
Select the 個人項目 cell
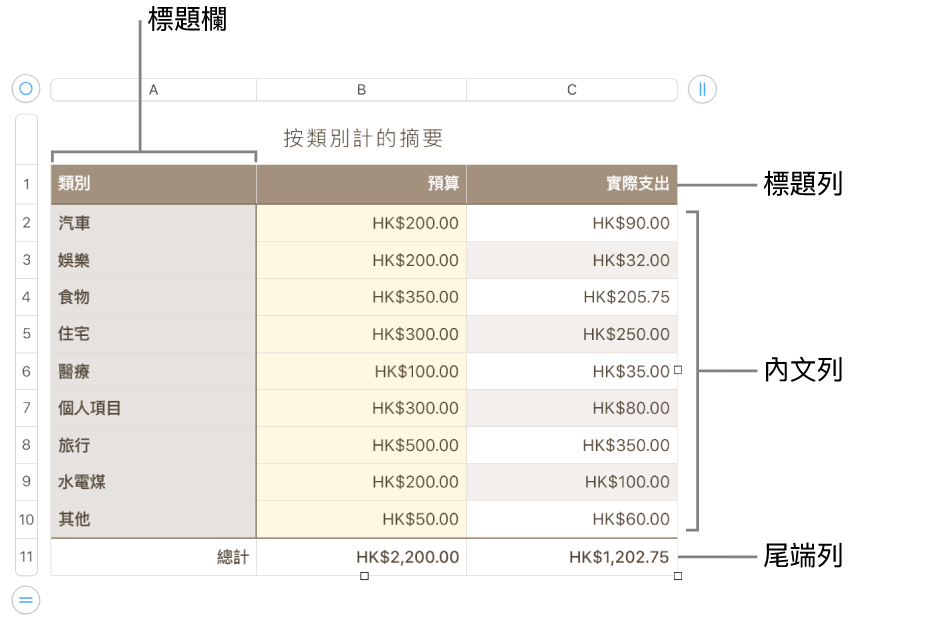point(154,408)
